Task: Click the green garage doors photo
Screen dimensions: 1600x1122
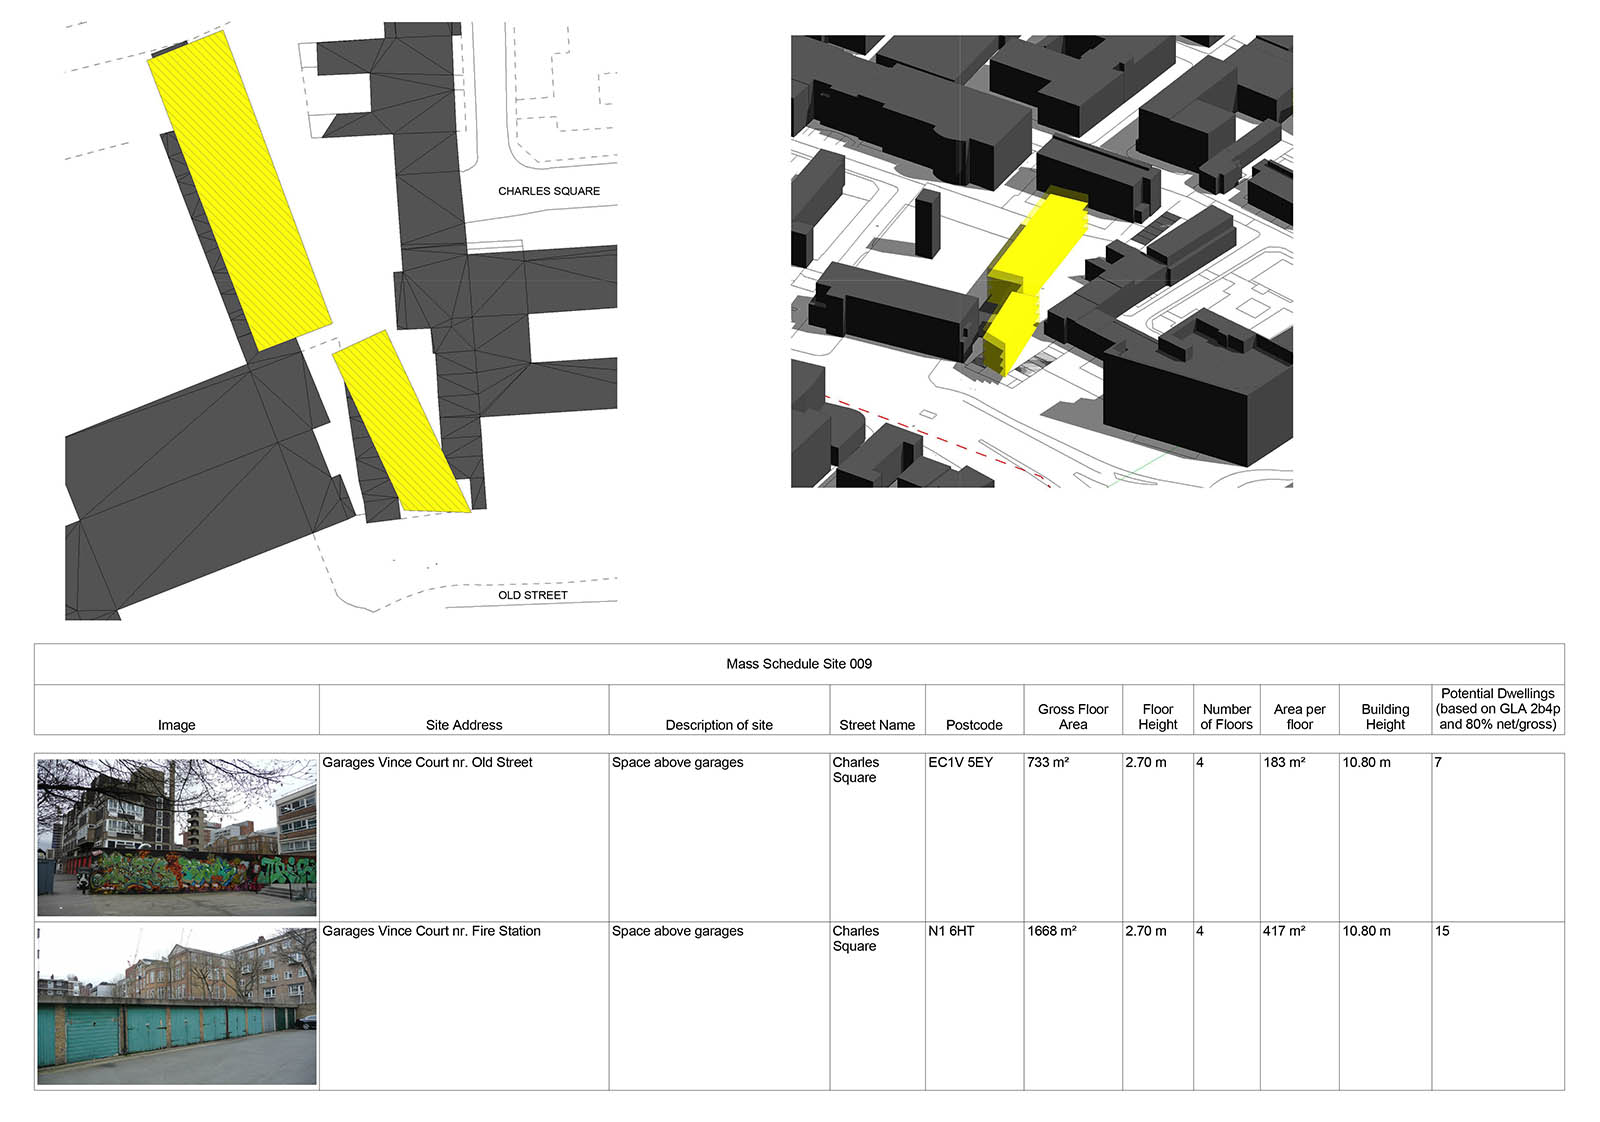Action: [177, 1006]
